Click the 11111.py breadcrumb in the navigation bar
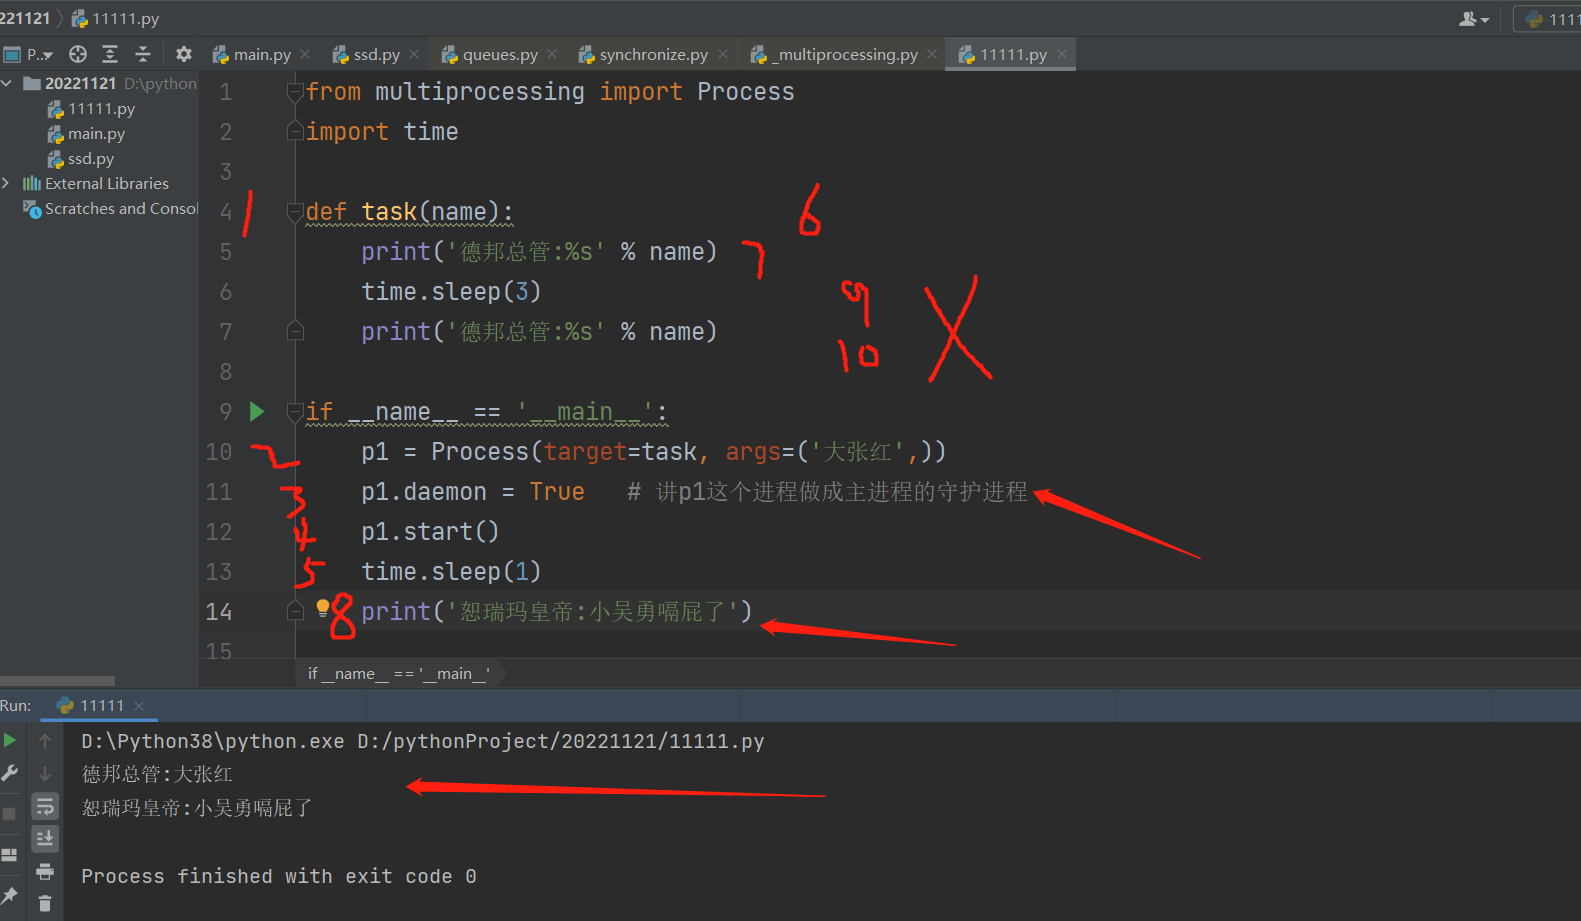Viewport: 1581px width, 921px height. (x=115, y=18)
